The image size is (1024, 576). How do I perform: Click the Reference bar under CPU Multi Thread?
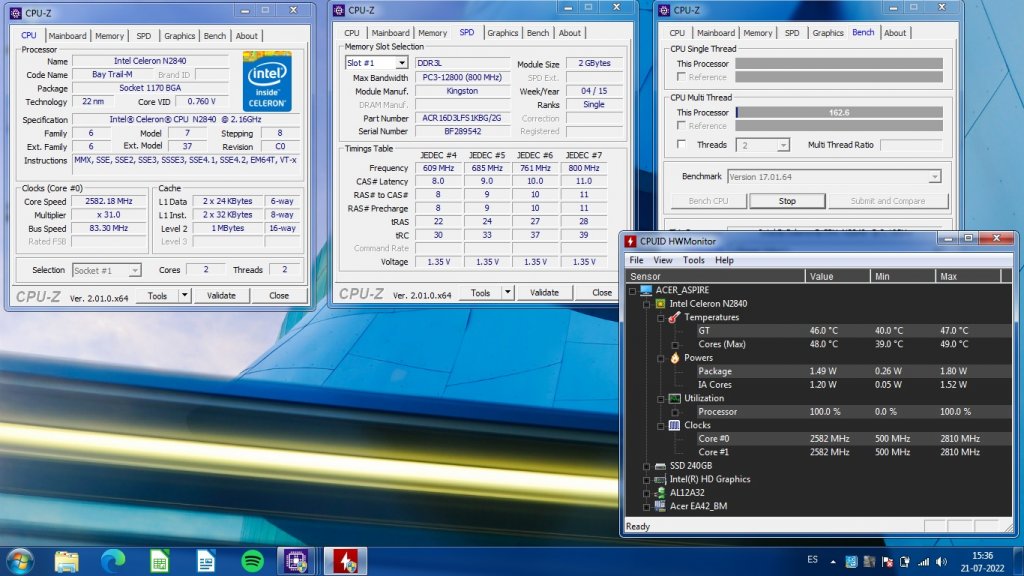pos(839,125)
